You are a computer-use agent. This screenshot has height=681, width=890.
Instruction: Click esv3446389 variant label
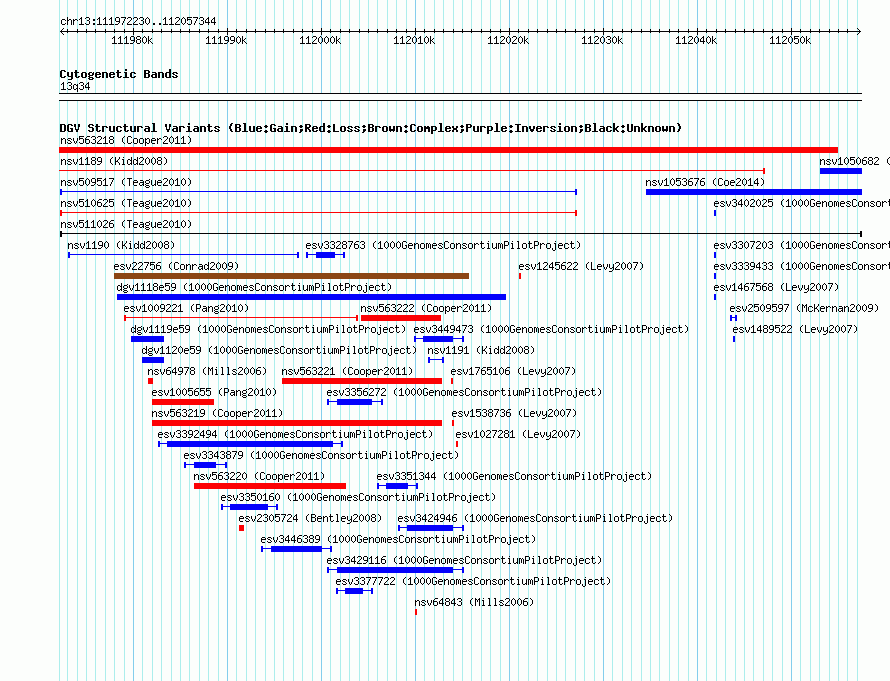pyautogui.click(x=398, y=539)
